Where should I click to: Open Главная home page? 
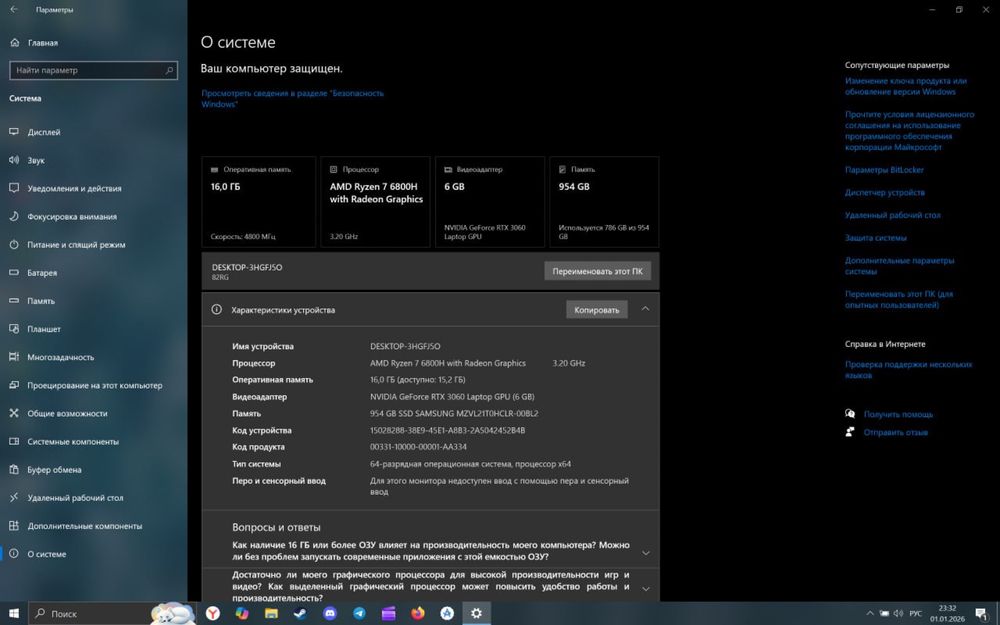pyautogui.click(x=35, y=43)
